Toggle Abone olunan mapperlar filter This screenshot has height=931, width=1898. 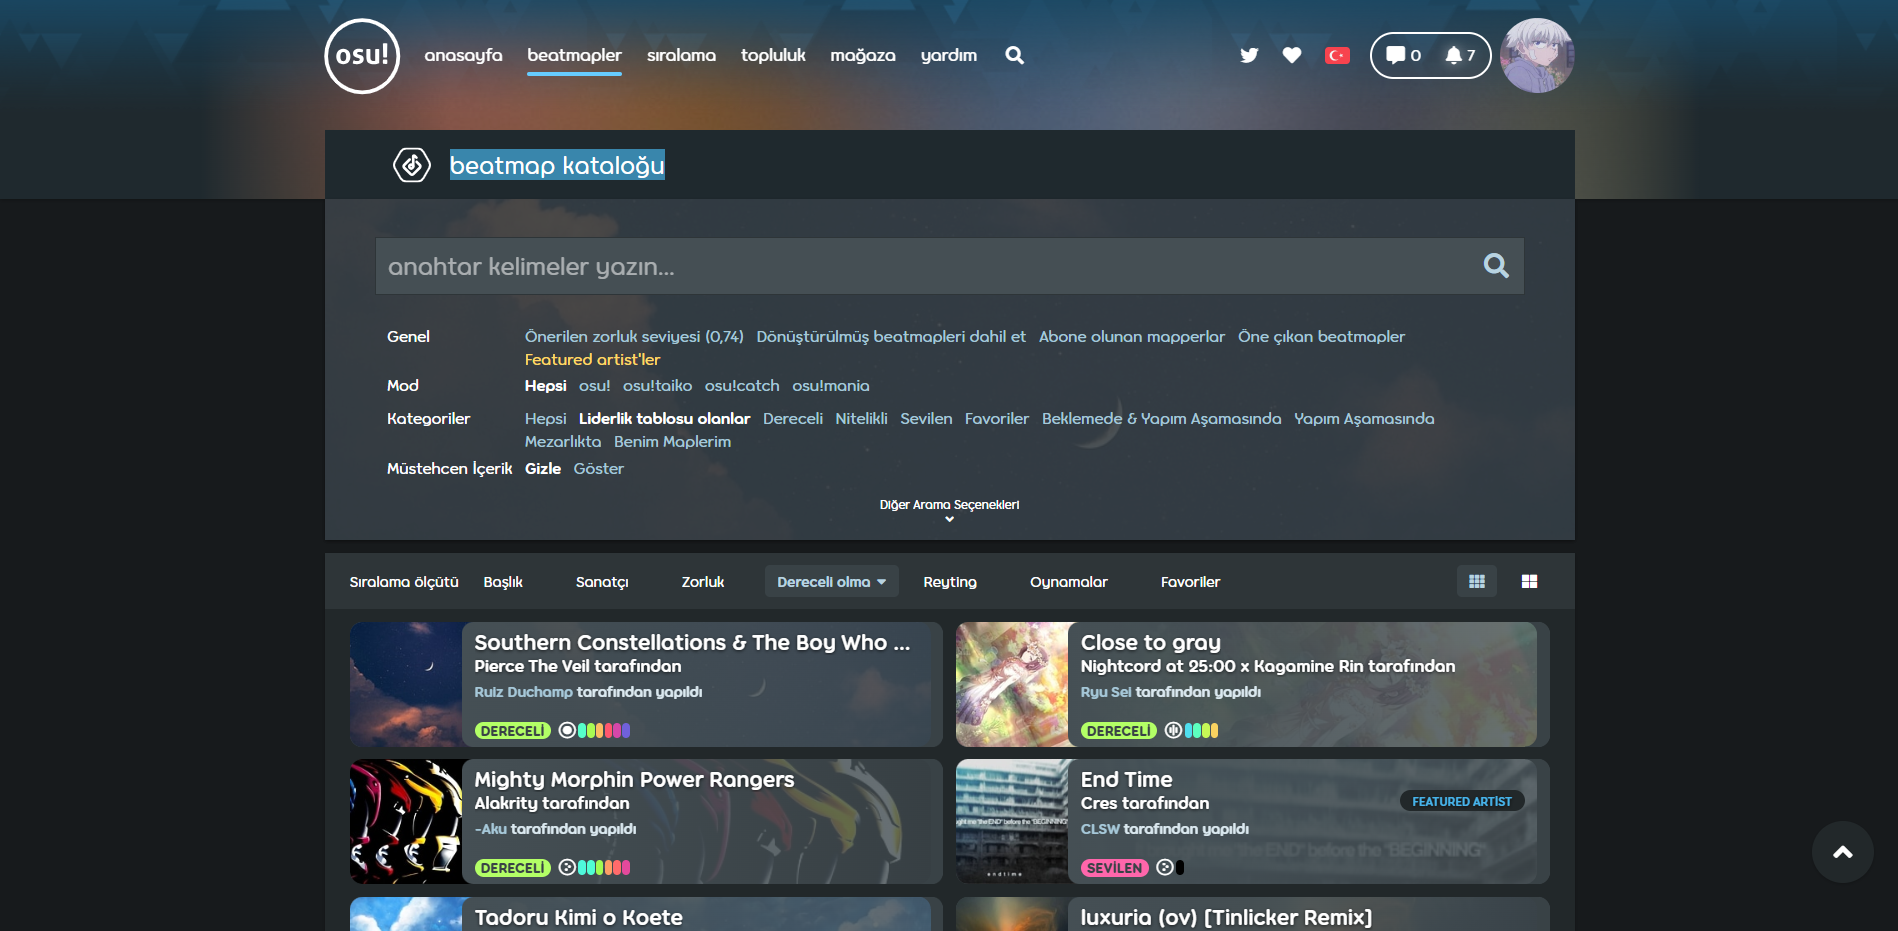pos(1131,337)
